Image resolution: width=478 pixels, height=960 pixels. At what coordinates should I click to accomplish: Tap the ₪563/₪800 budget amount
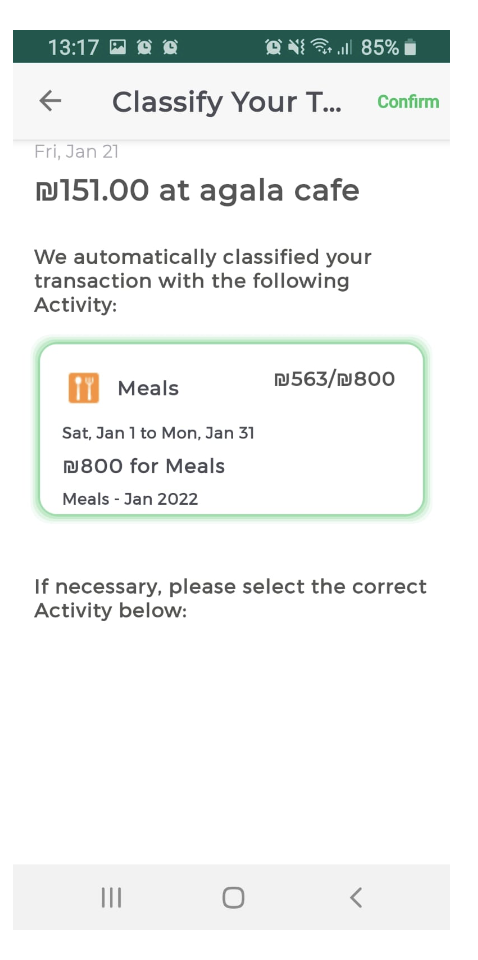335,380
